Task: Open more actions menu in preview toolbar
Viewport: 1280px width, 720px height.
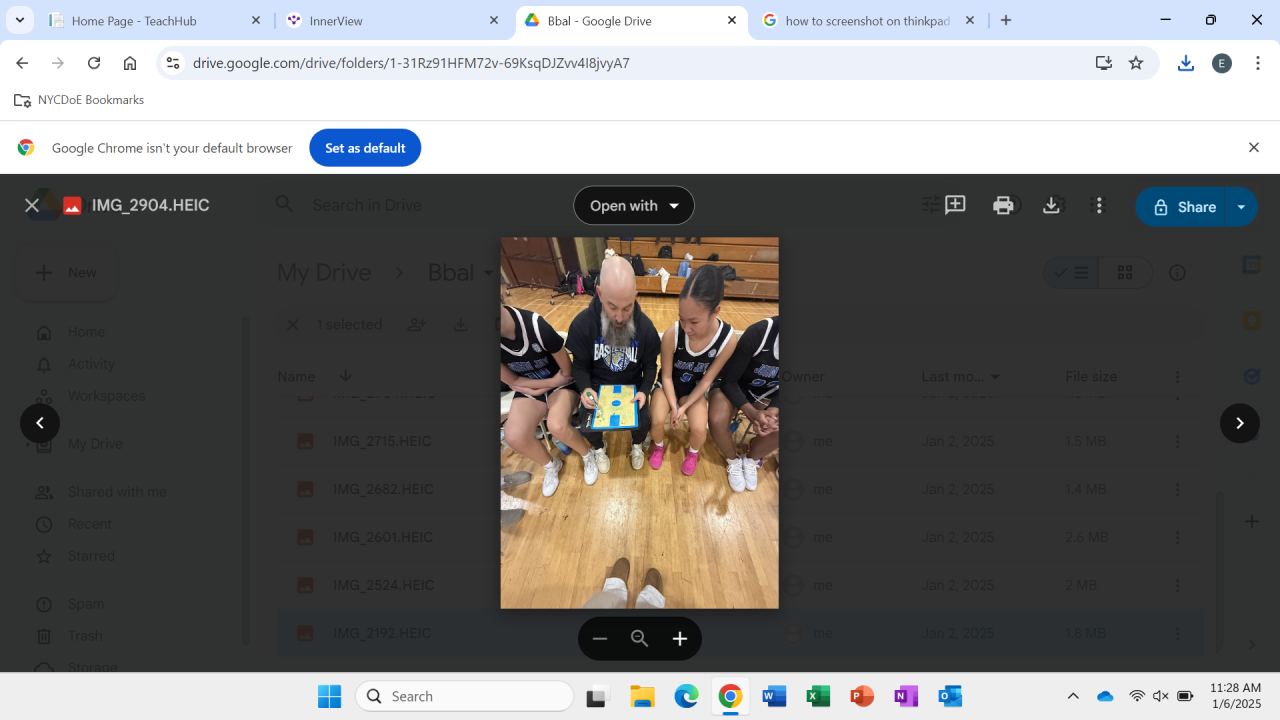Action: [1099, 205]
